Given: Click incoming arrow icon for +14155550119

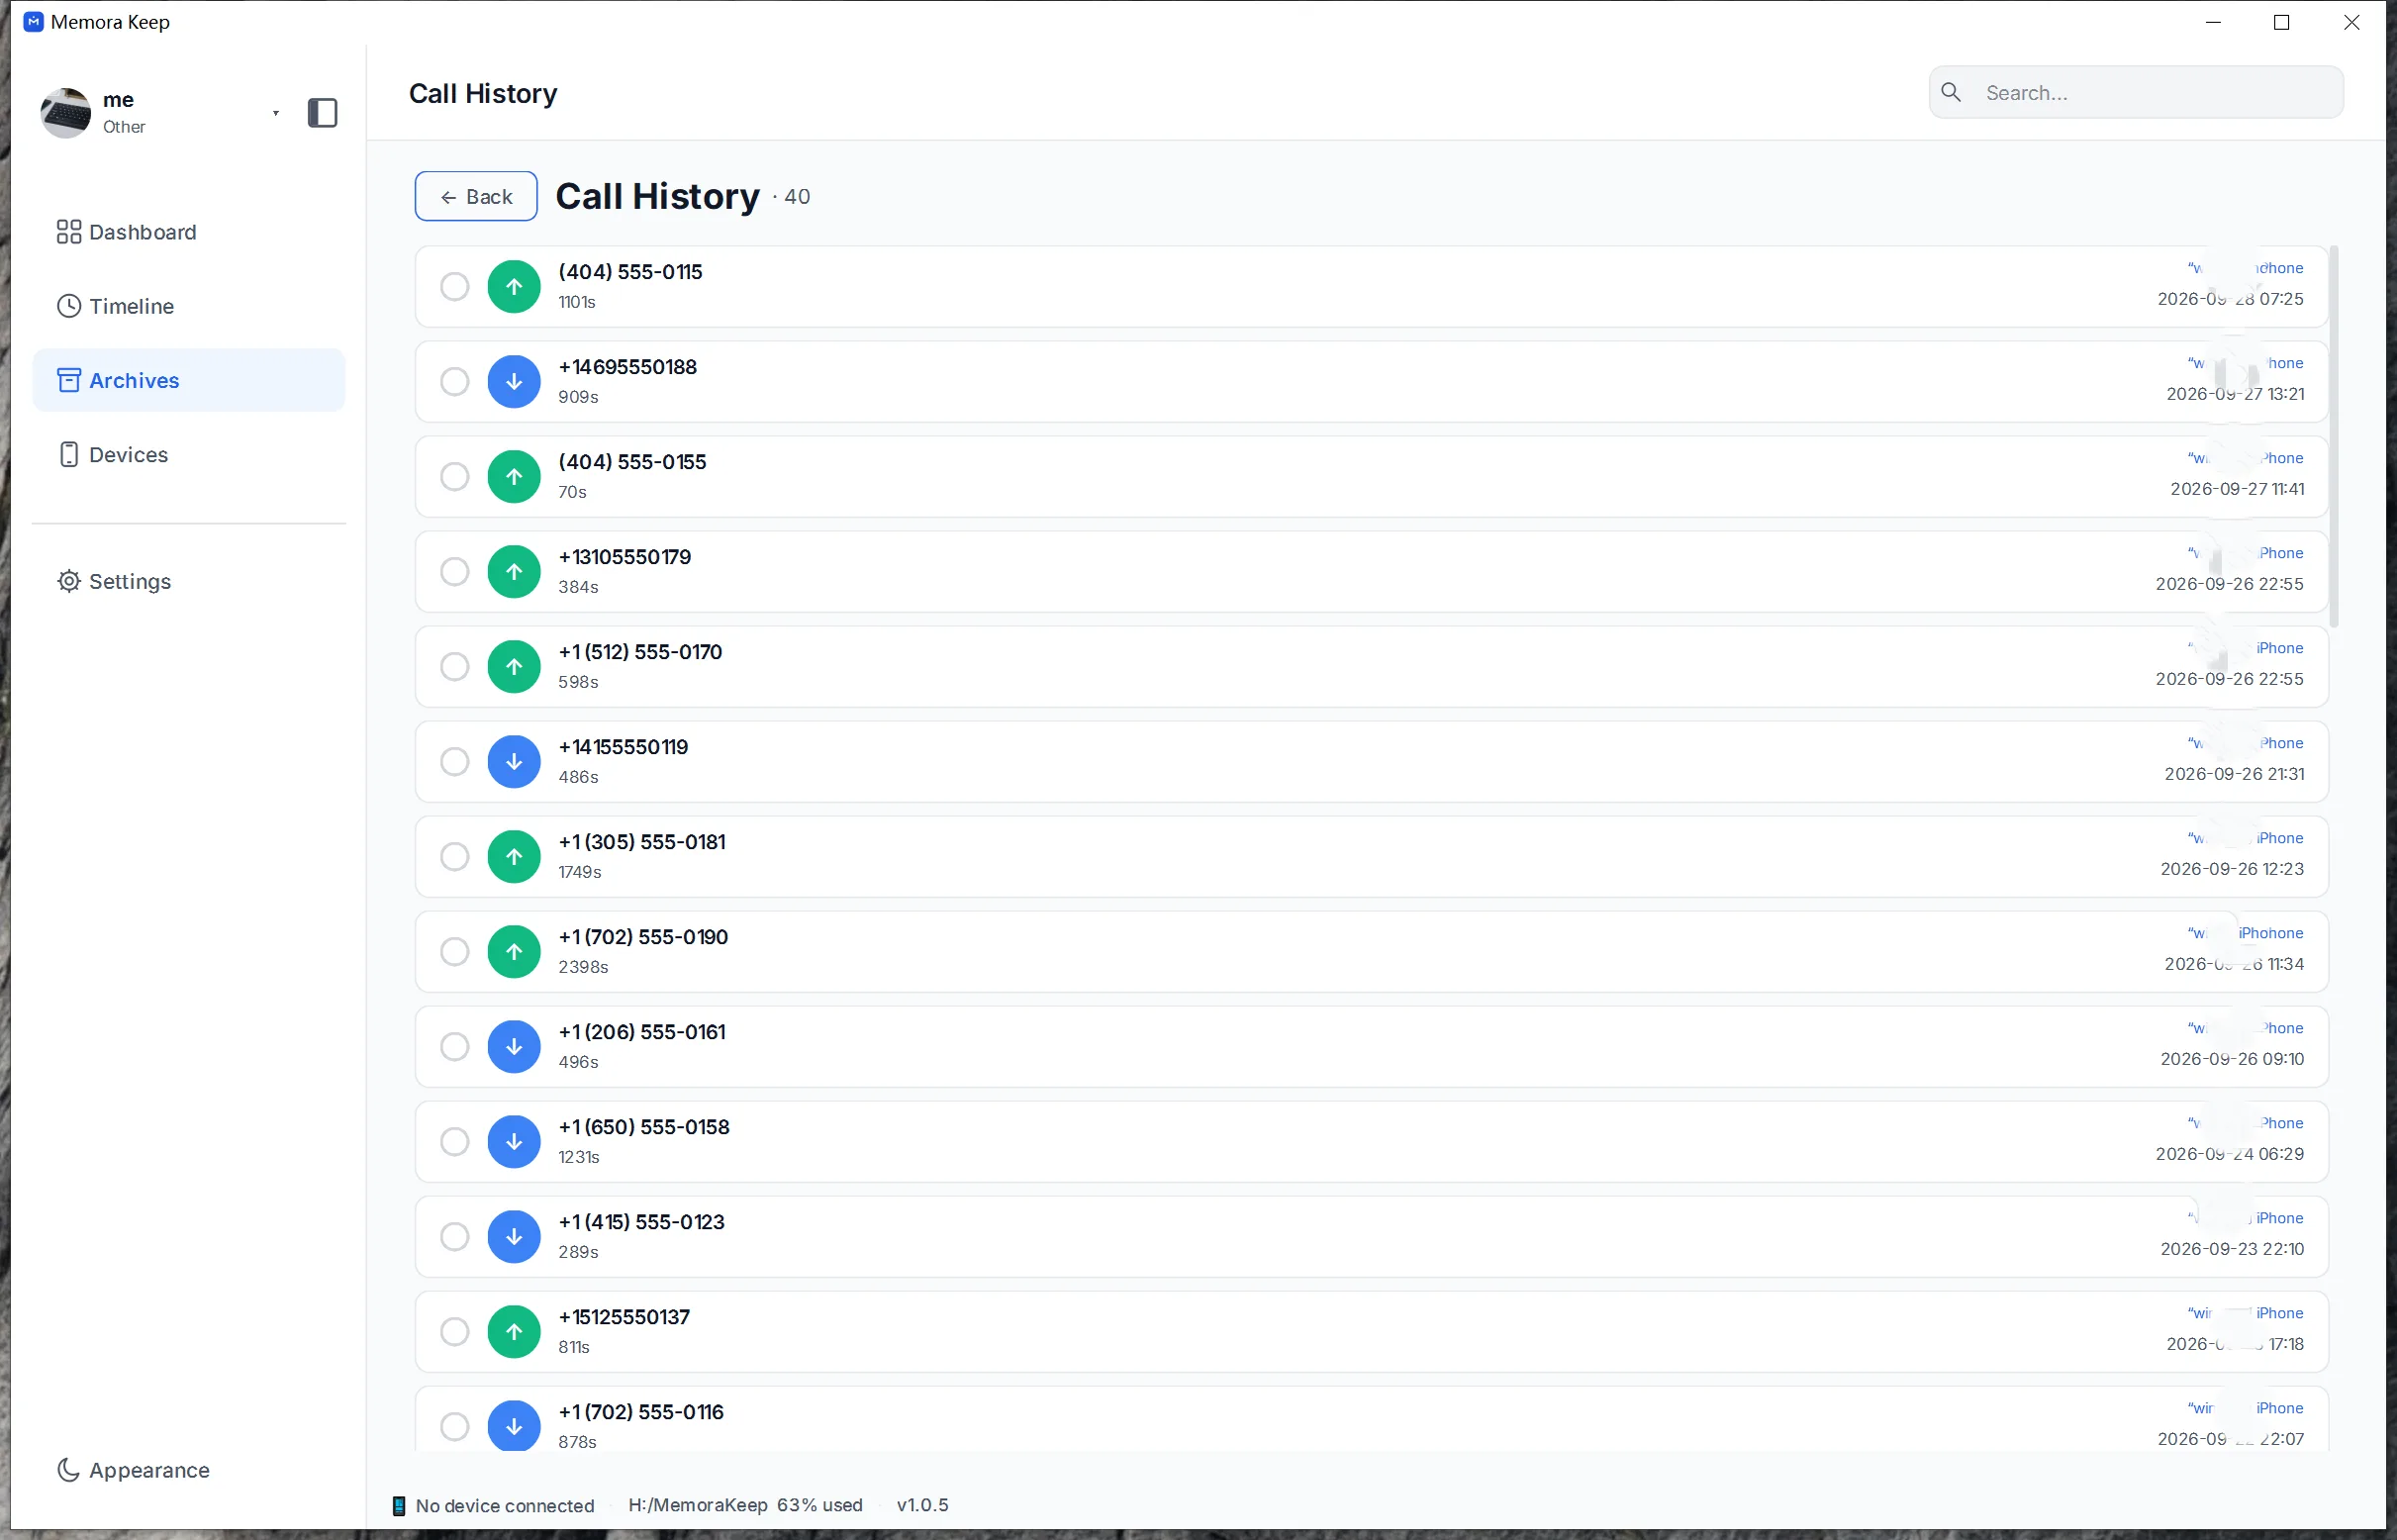Looking at the screenshot, I should (x=514, y=761).
